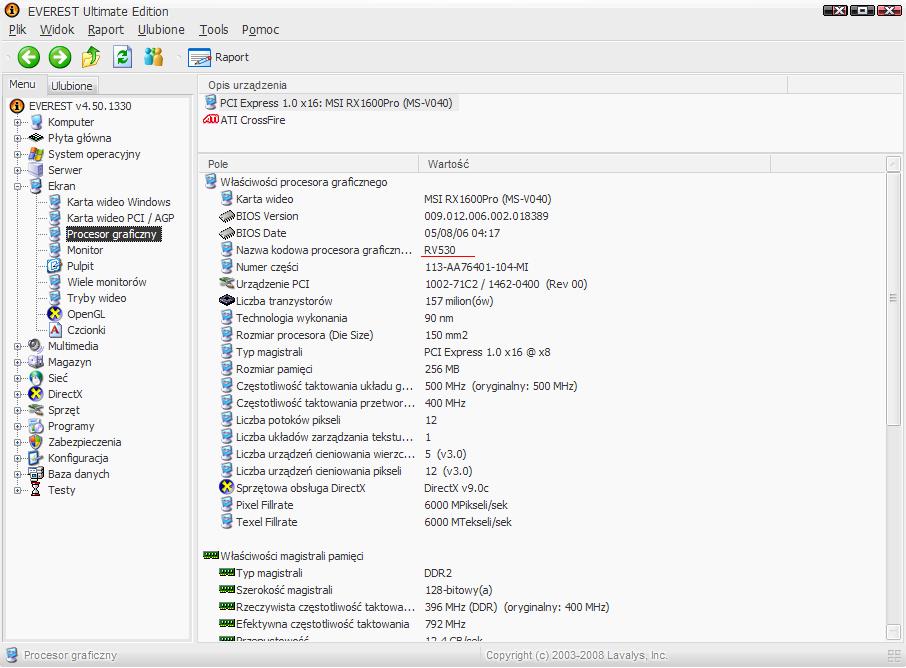Open the Pomoc menu
Viewport: 906px width, 668px height.
coord(260,29)
